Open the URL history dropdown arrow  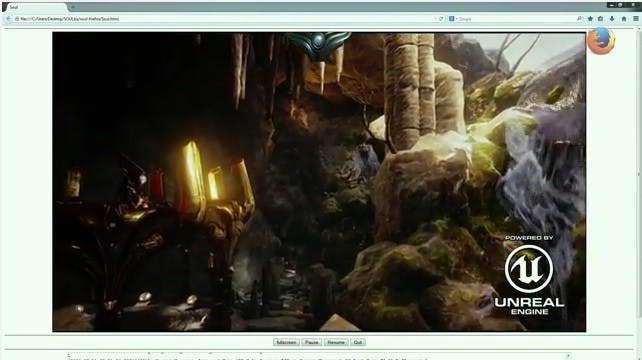pyautogui.click(x=435, y=19)
